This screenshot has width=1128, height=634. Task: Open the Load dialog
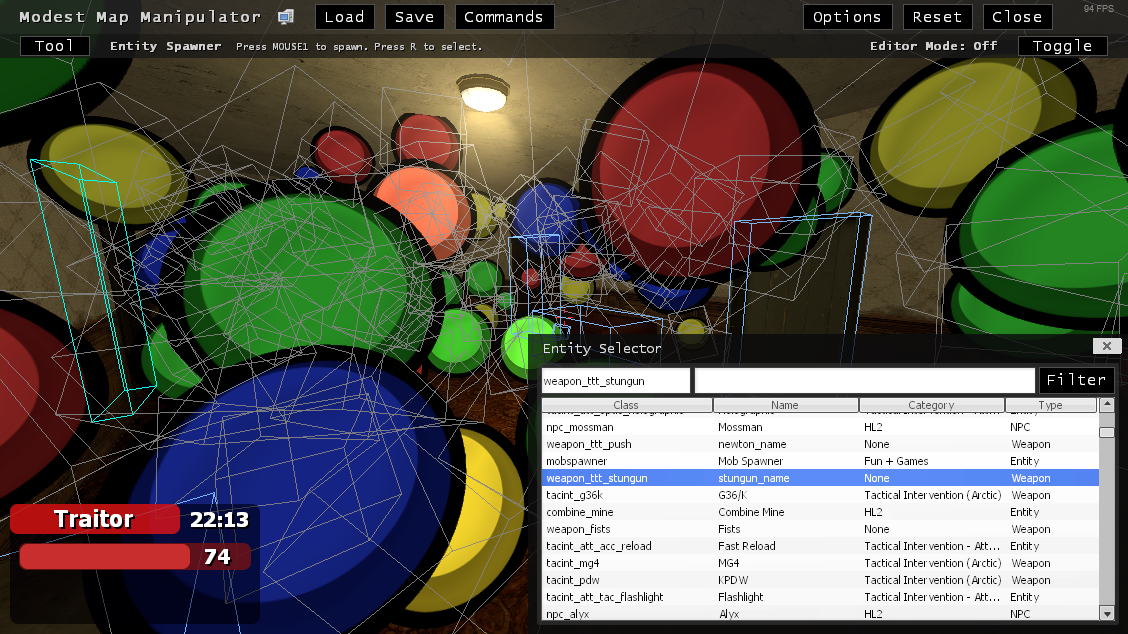[x=345, y=17]
